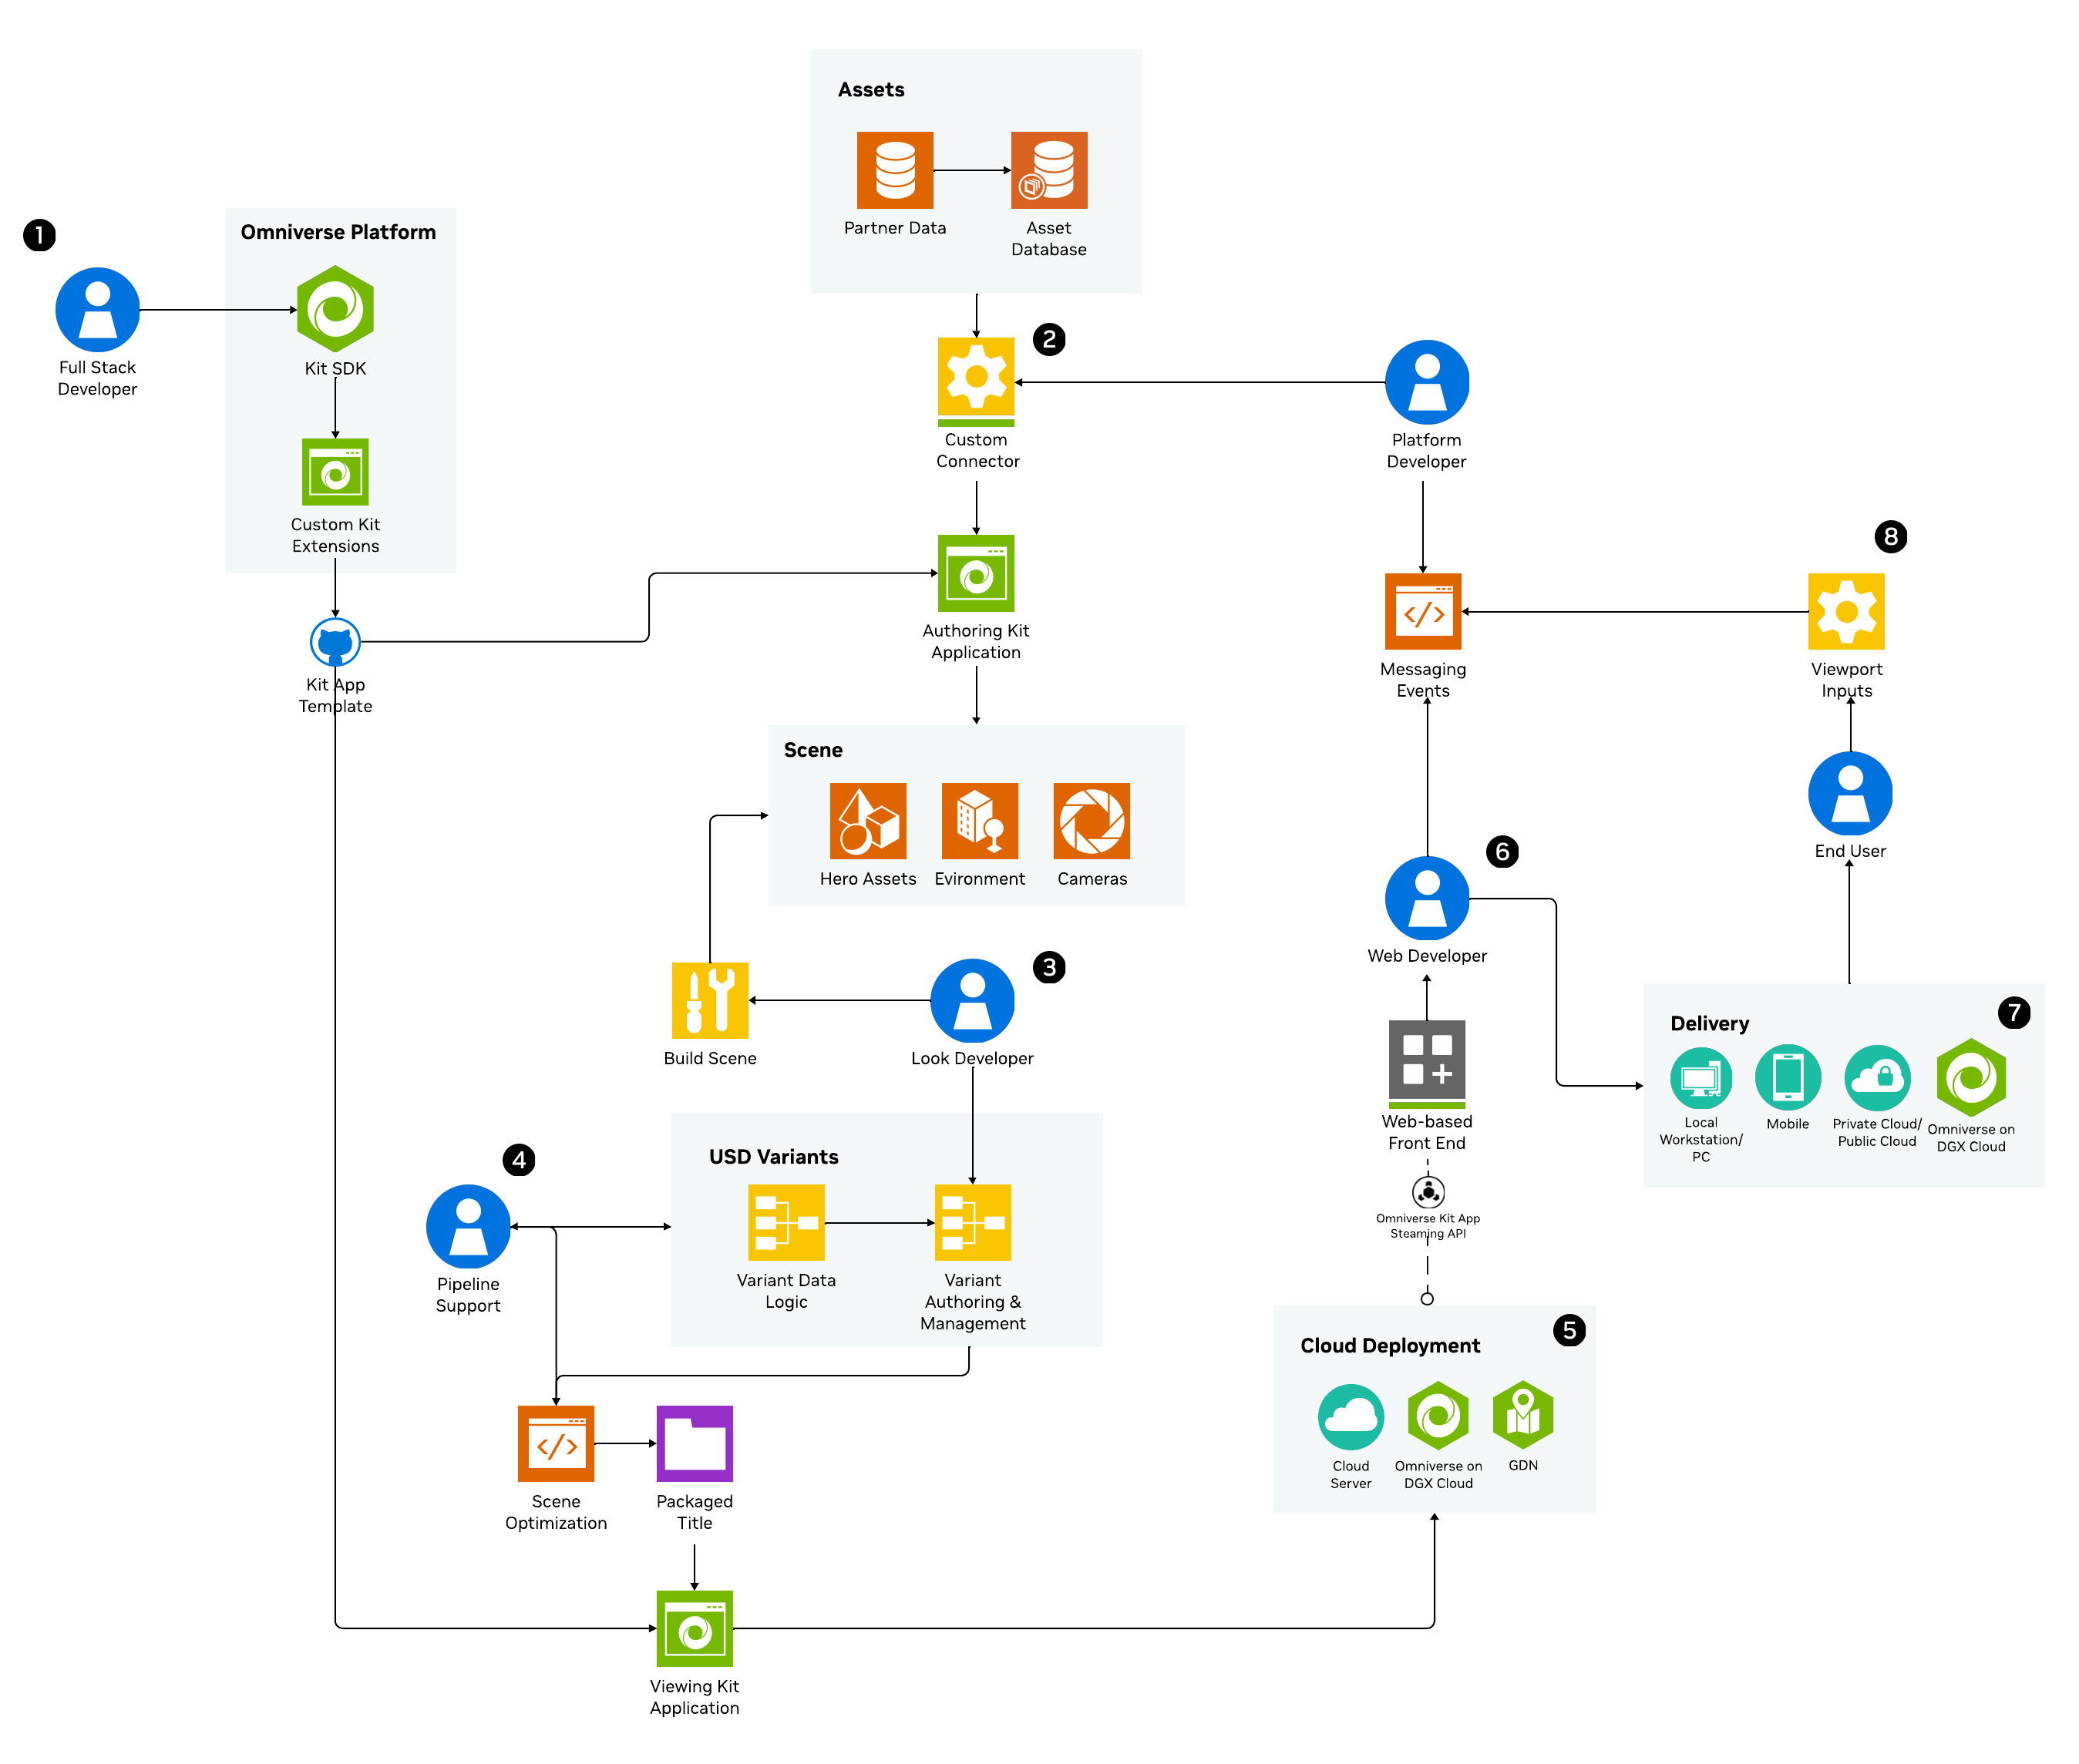This screenshot has width=2079, height=1764.
Task: Click the Scene Optimization code icon
Action: [x=556, y=1444]
